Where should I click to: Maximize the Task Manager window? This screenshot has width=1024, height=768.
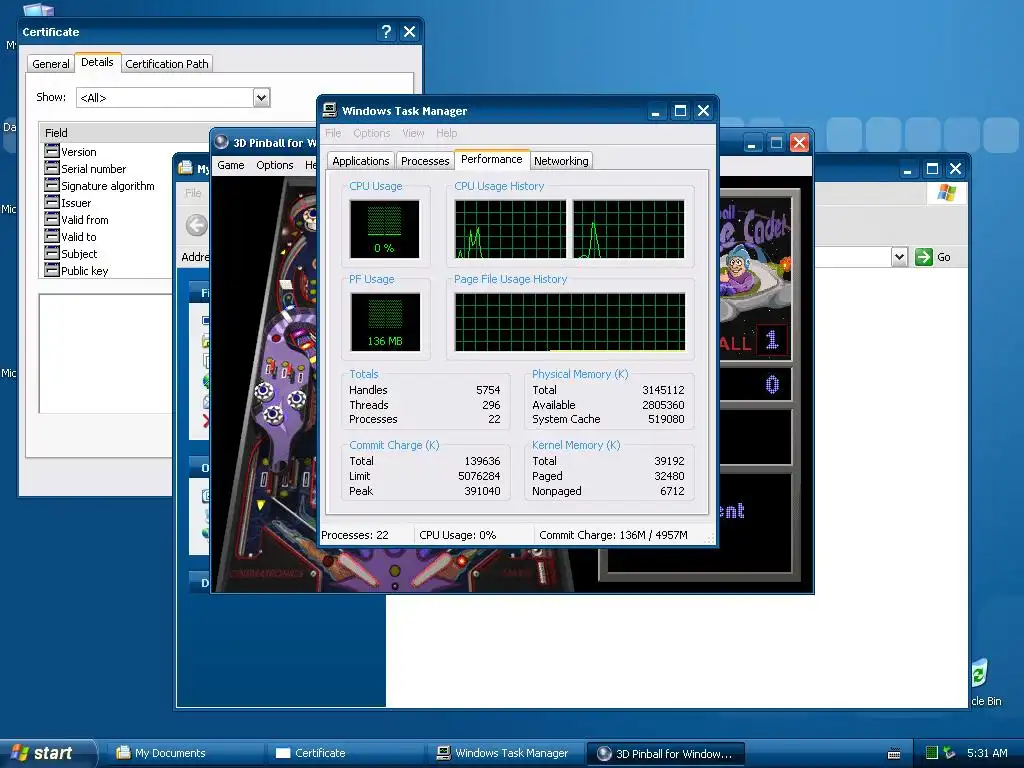tap(680, 111)
